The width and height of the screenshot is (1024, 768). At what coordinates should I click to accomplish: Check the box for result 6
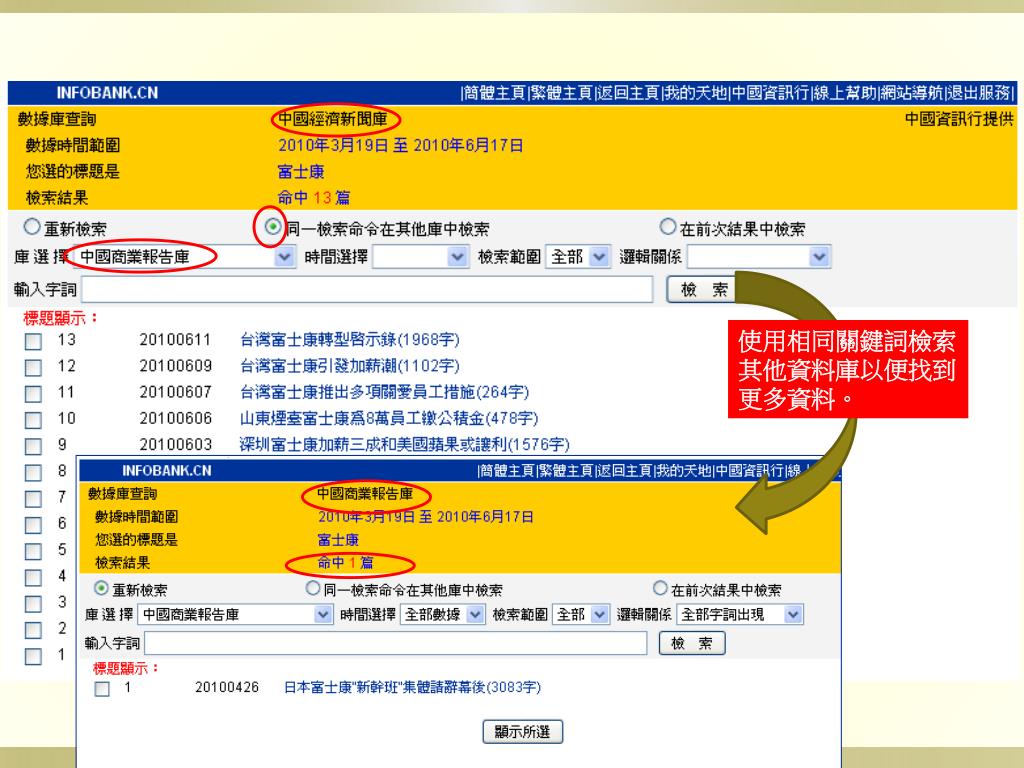click(x=33, y=525)
